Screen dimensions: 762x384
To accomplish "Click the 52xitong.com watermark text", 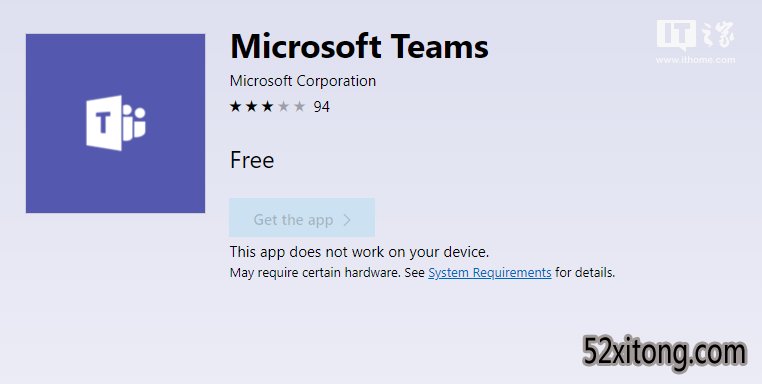I will click(664, 352).
